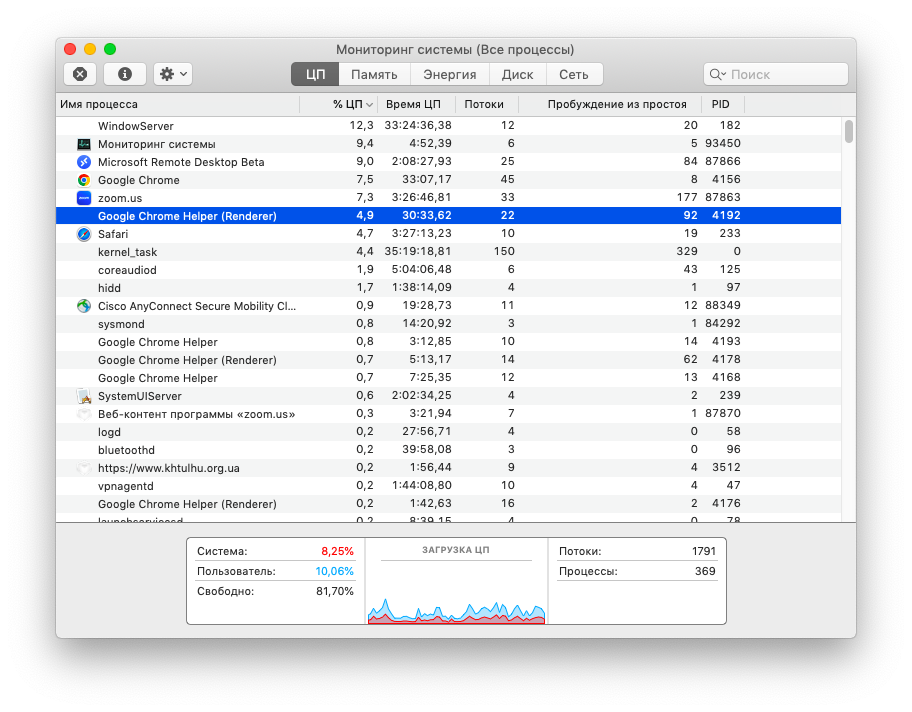Click the green full-screen window button
912x712 pixels.
point(110,49)
